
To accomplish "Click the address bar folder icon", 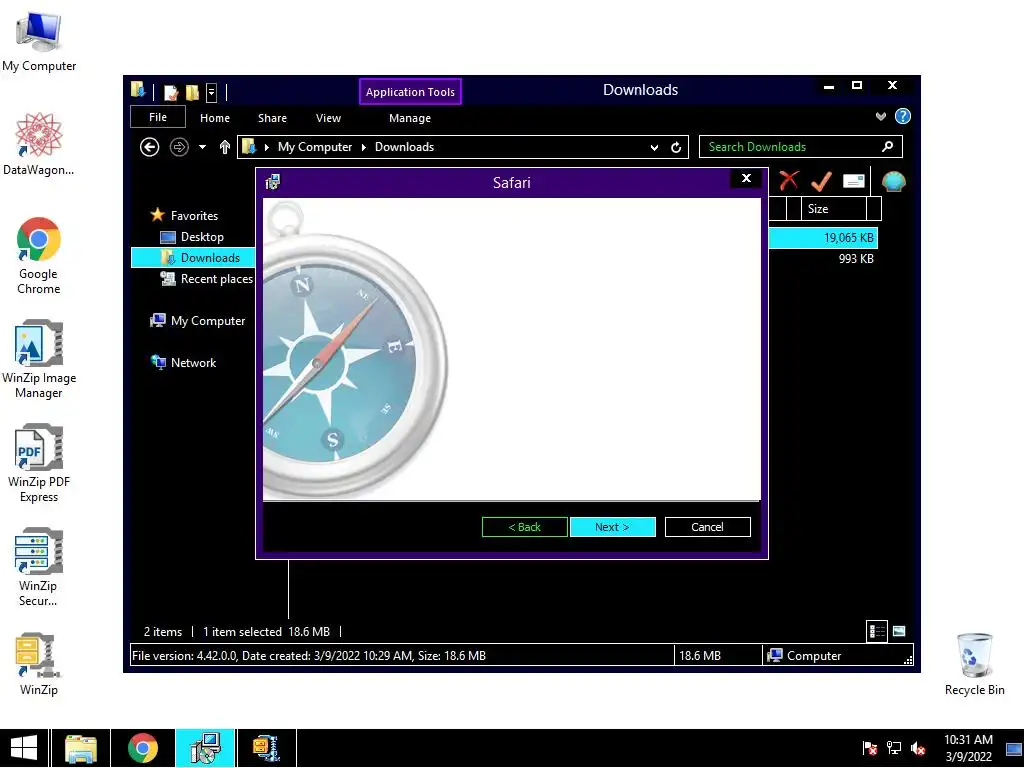I will point(249,147).
